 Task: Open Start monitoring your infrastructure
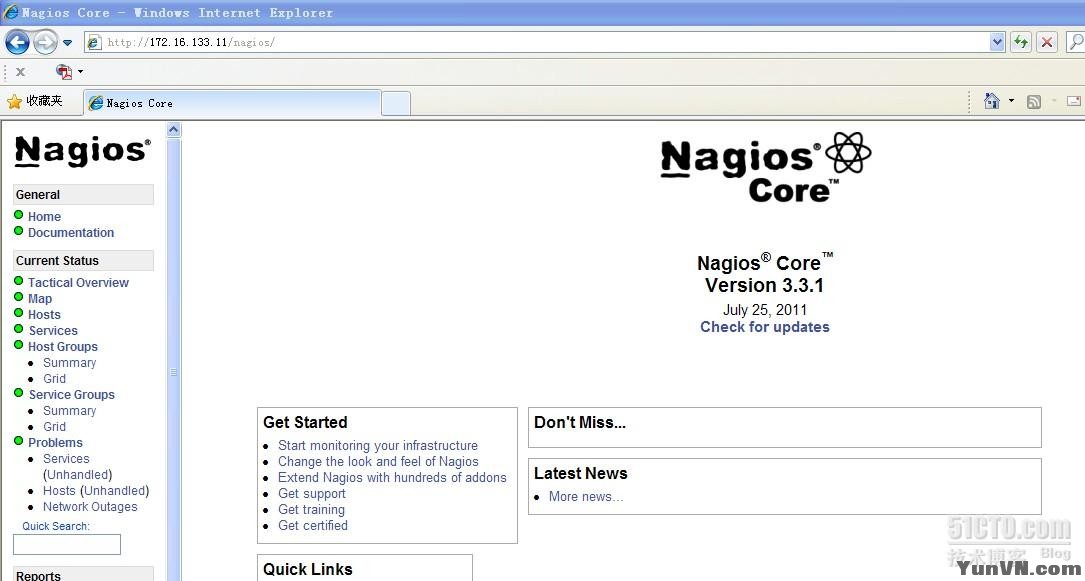click(378, 445)
